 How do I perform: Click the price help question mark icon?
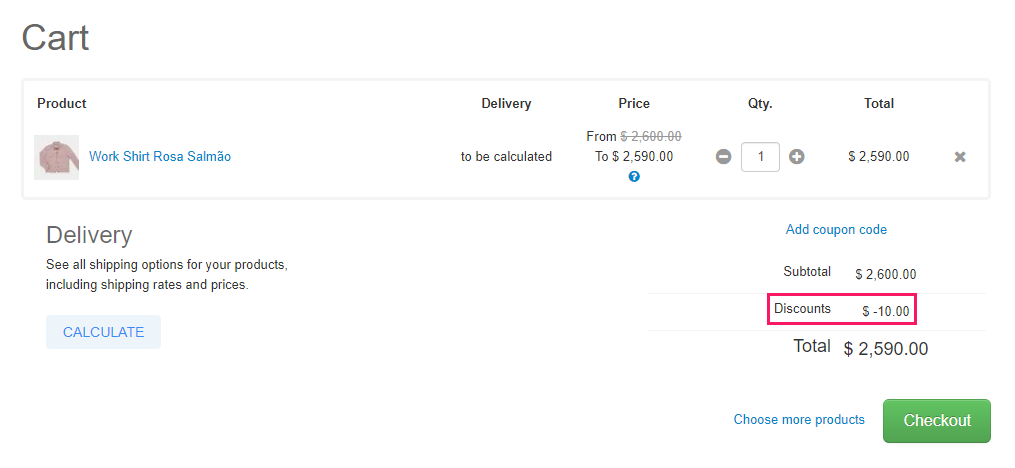point(634,177)
